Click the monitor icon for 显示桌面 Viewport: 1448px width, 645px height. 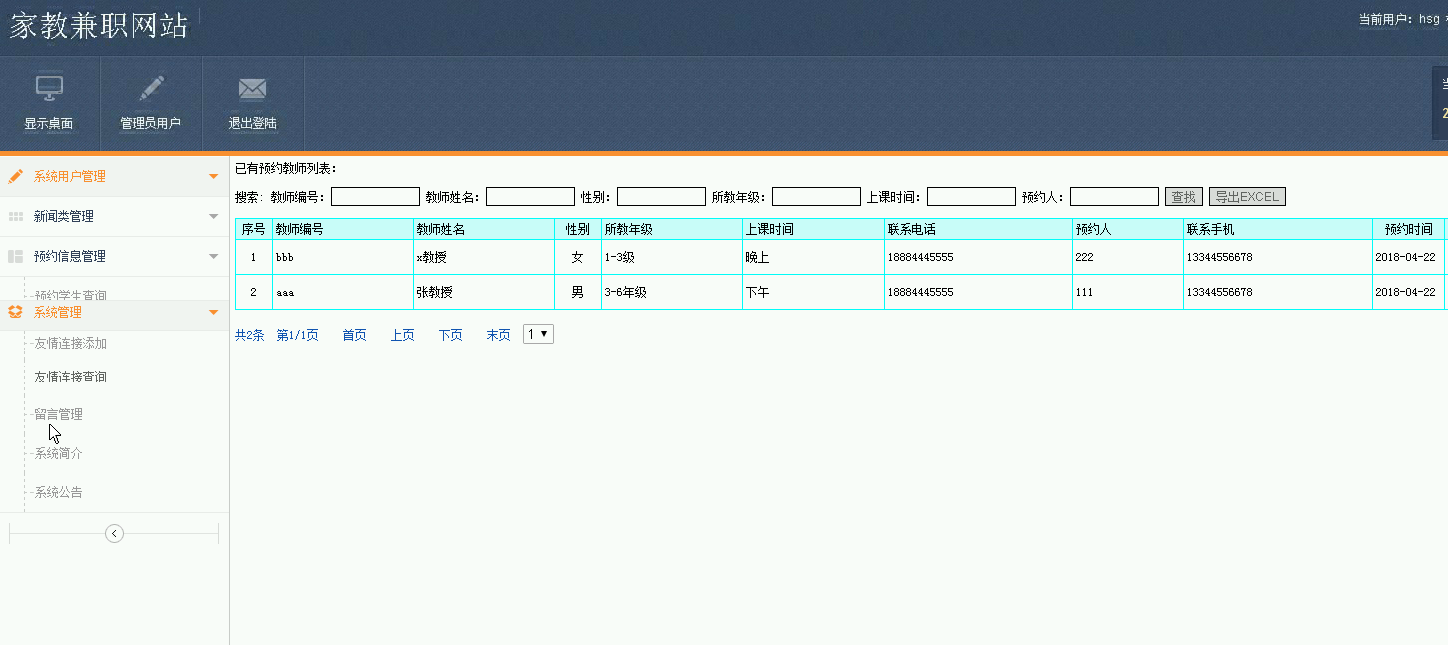click(x=49, y=88)
